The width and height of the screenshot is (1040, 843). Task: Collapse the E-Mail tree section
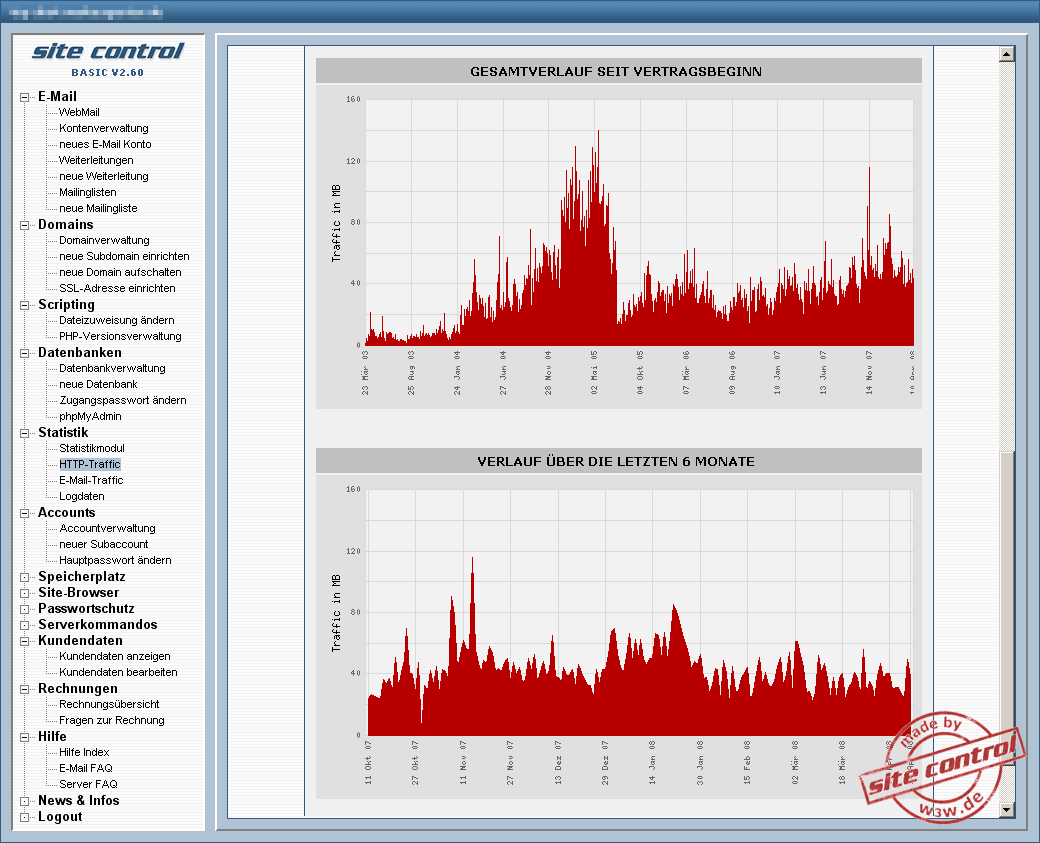coord(25,97)
